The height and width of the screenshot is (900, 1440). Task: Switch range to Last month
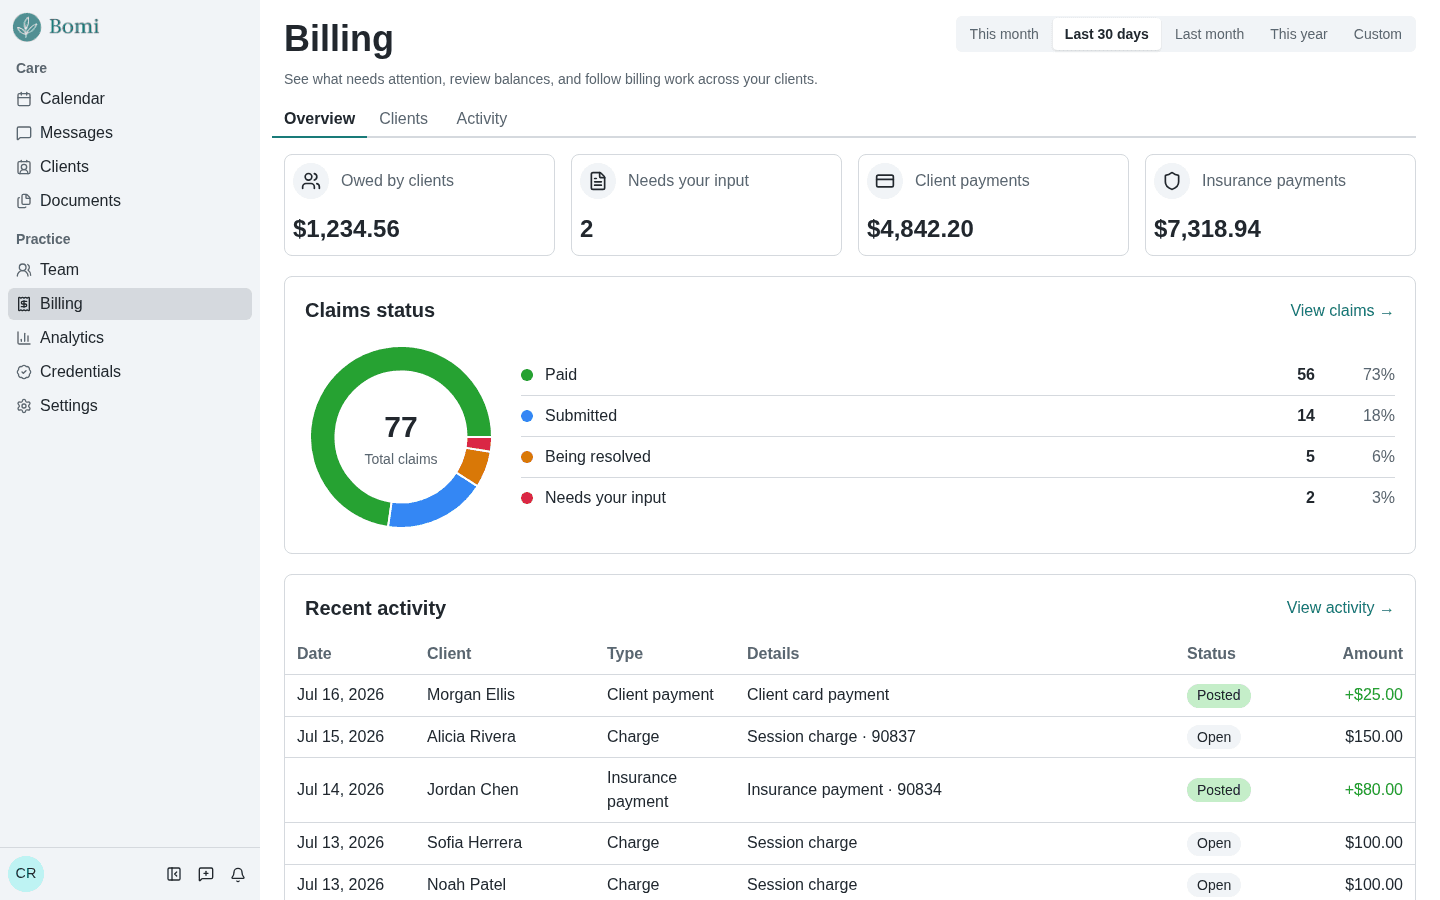pyautogui.click(x=1209, y=34)
